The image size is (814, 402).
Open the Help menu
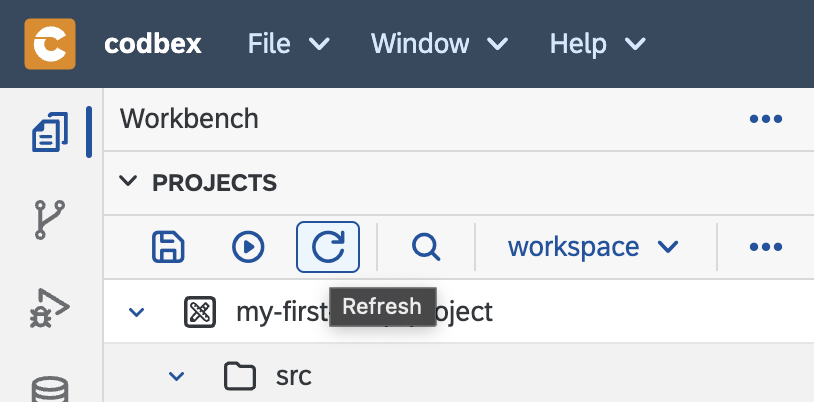598,44
